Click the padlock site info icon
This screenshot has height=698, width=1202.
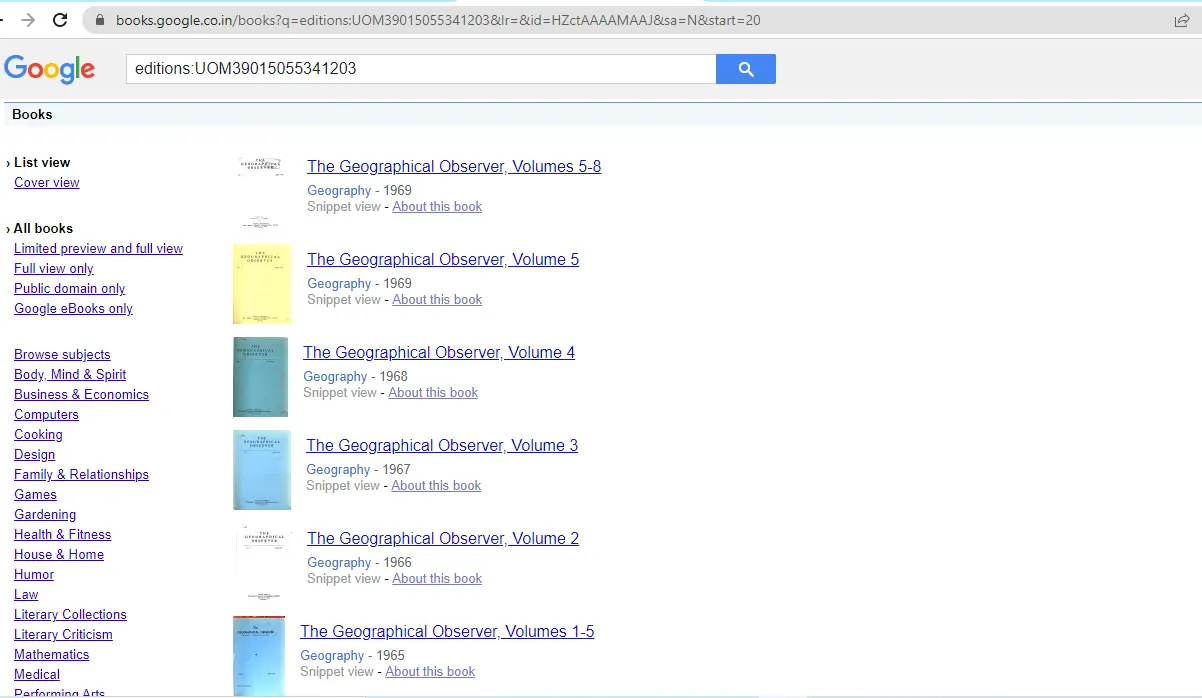pos(99,20)
